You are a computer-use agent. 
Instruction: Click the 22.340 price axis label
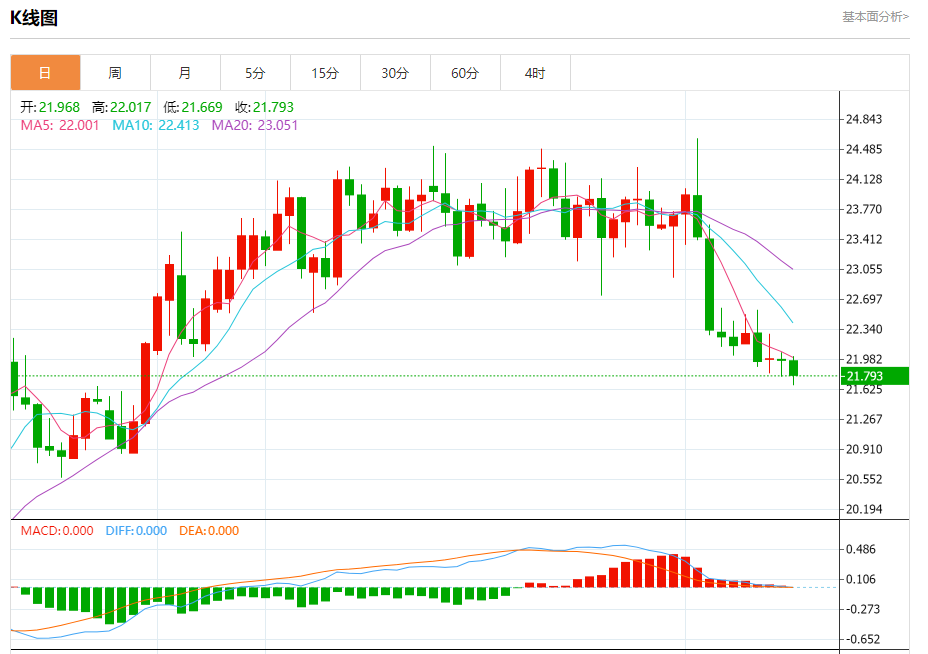pyautogui.click(x=863, y=329)
